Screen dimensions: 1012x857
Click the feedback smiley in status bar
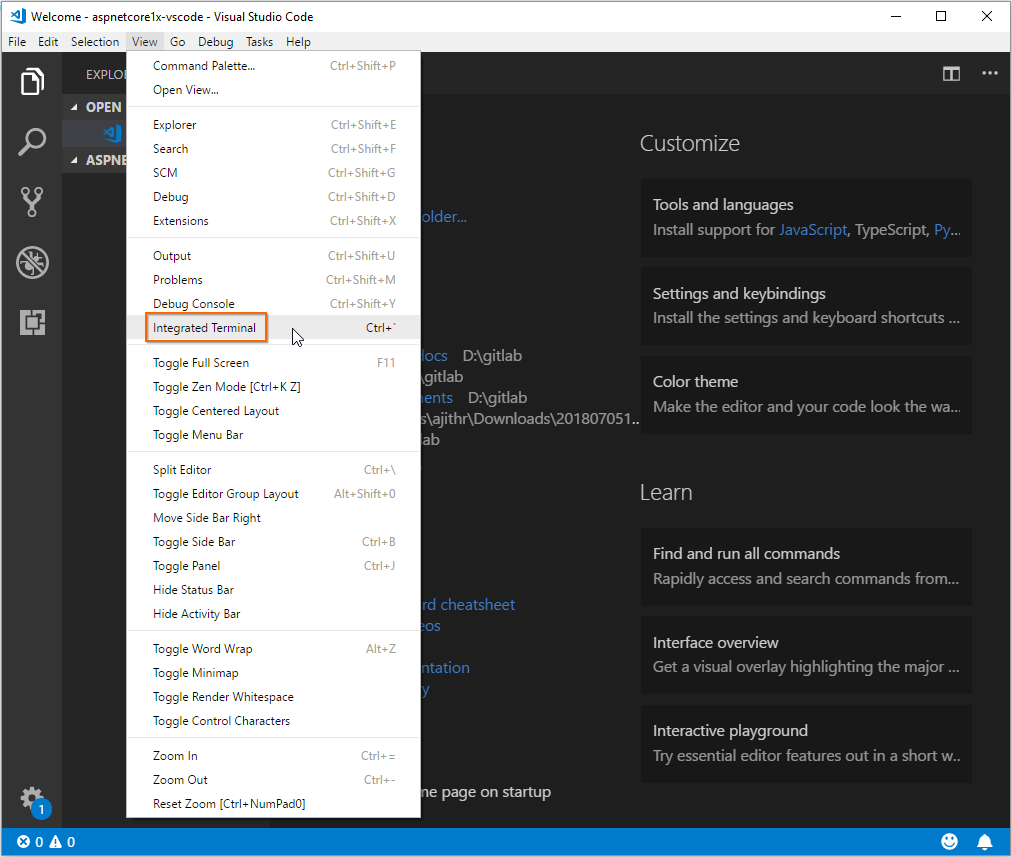(x=949, y=841)
